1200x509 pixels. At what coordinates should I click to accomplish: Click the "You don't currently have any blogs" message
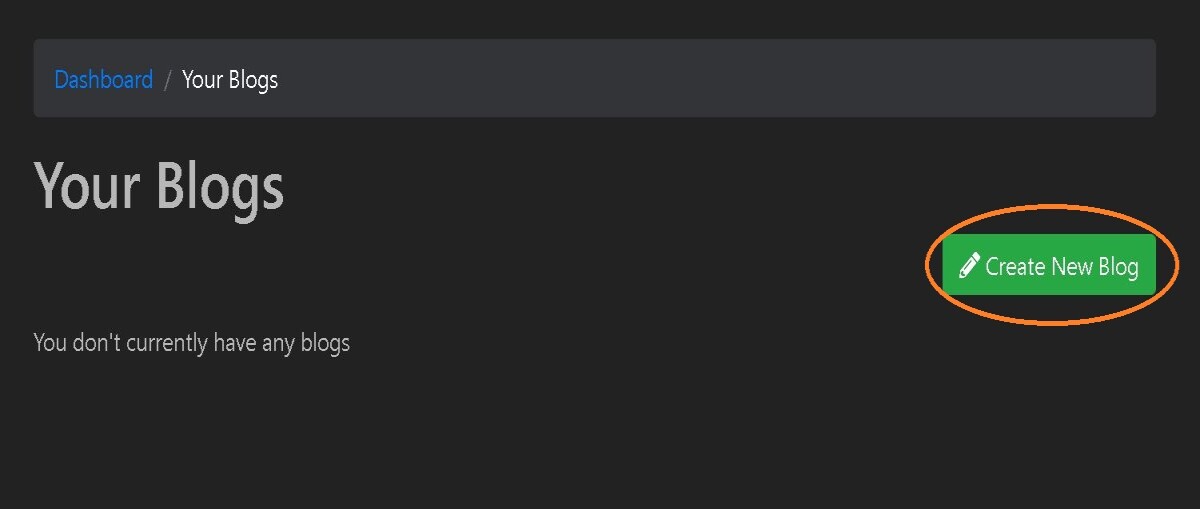point(192,343)
